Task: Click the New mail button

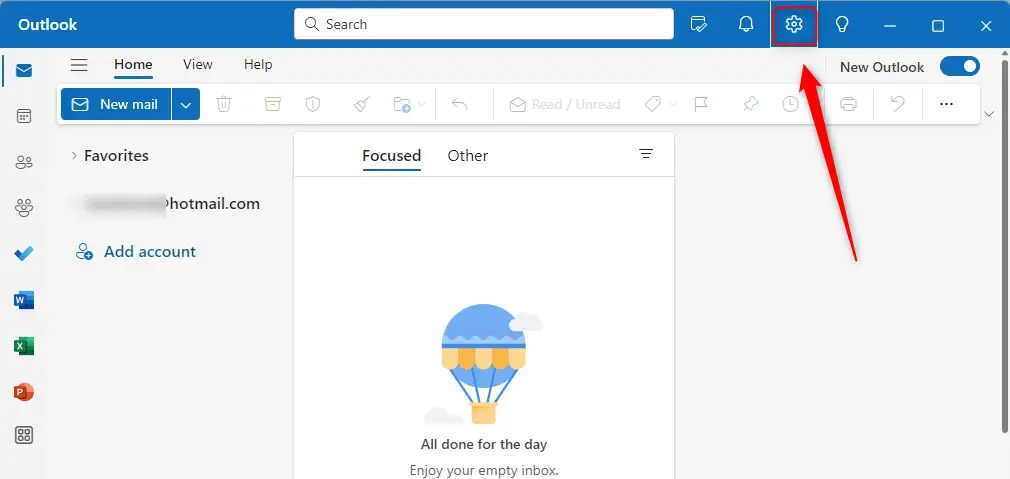Action: click(116, 104)
